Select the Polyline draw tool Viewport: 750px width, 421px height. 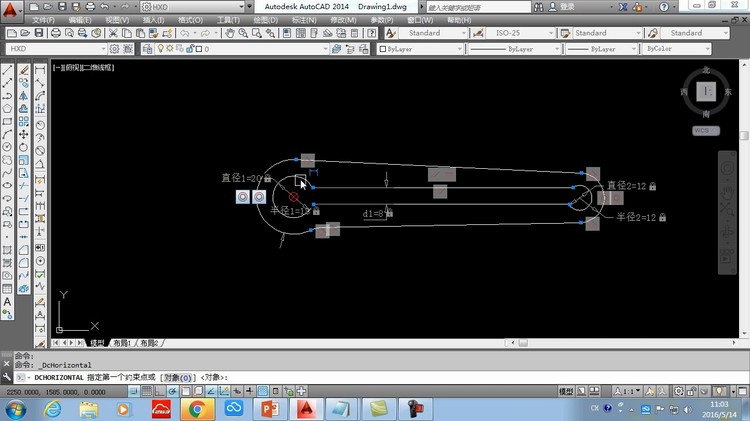7,96
